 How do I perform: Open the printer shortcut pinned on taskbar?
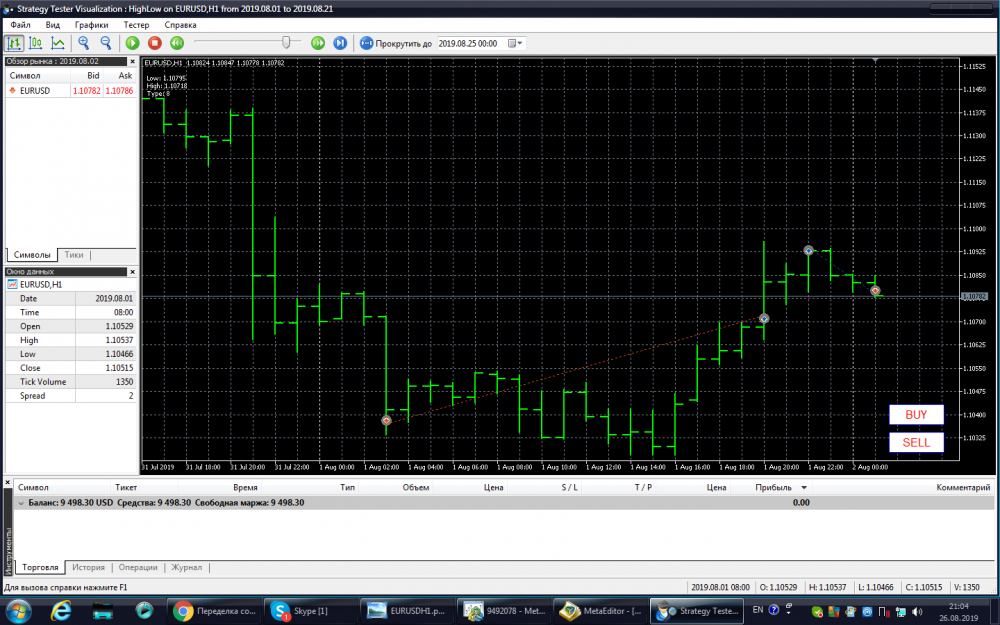click(103, 611)
